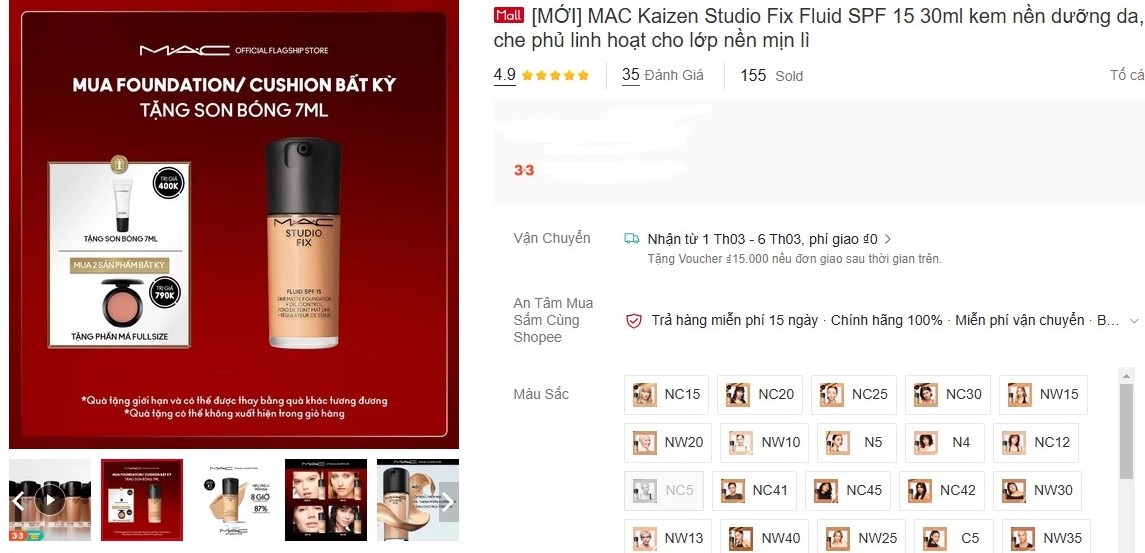Click the red shield guarantee icon
This screenshot has width=1145, height=553.
pyautogui.click(x=634, y=321)
